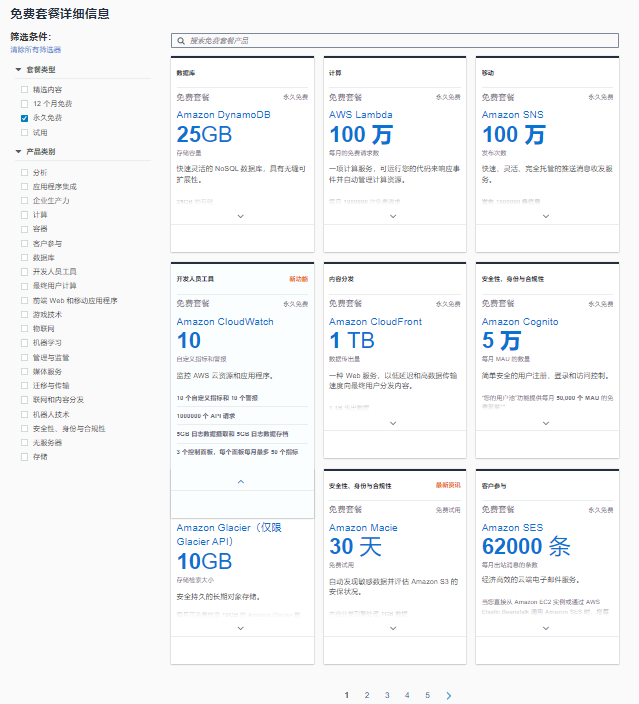The height and width of the screenshot is (704, 639).
Task: Click the search magnifier icon
Action: coord(181,41)
